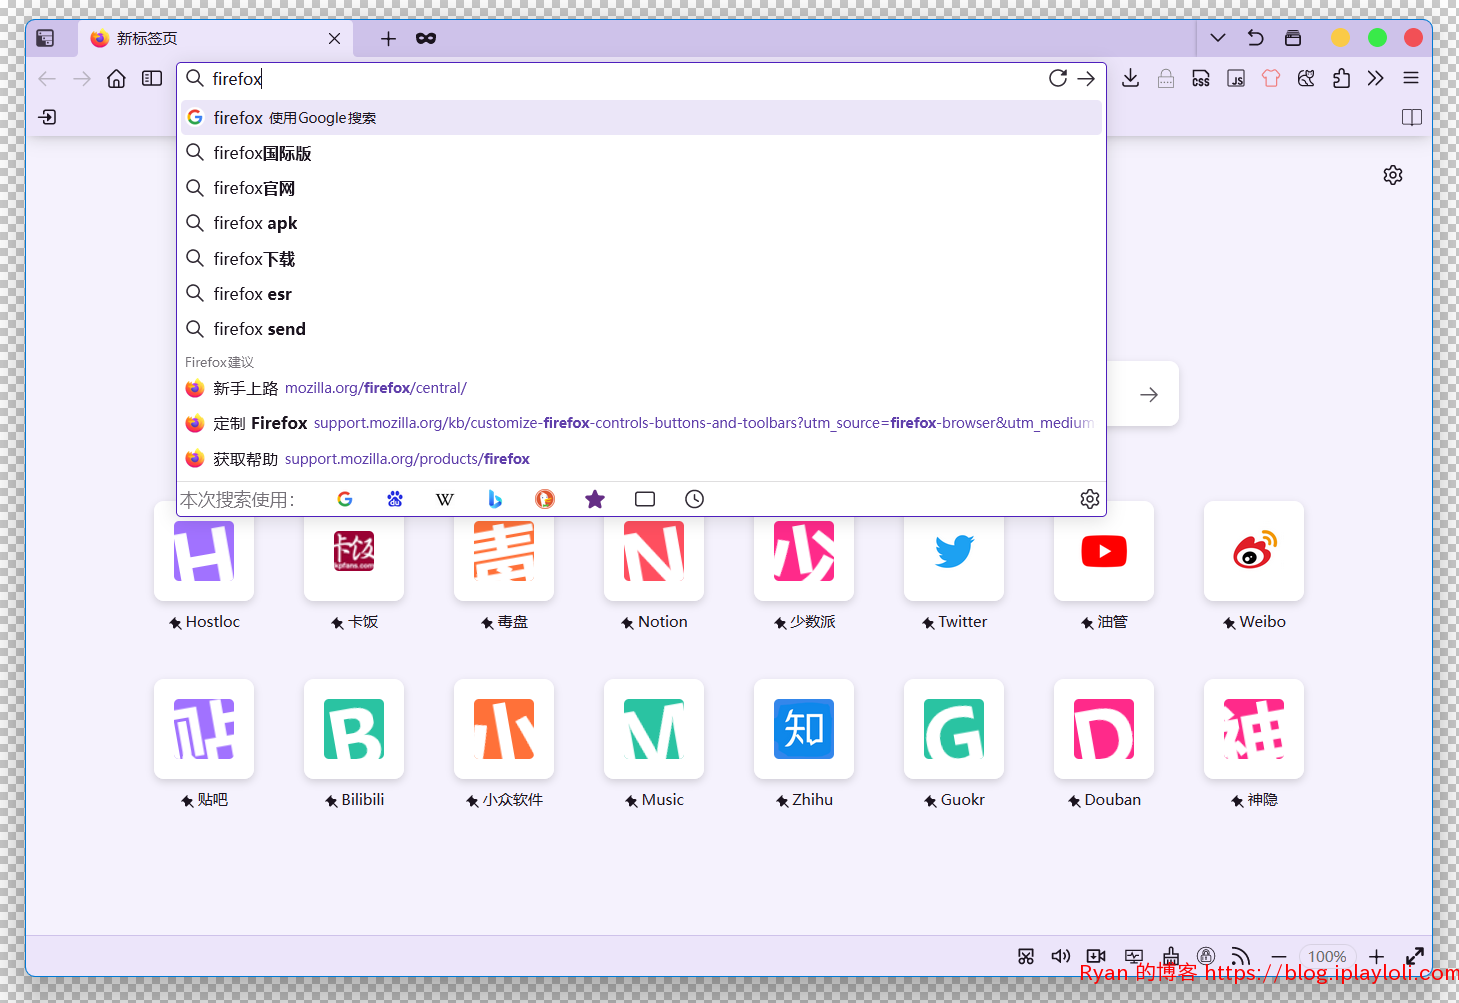The height and width of the screenshot is (1003, 1459).
Task: Click the JS toggle icon
Action: pyautogui.click(x=1236, y=79)
